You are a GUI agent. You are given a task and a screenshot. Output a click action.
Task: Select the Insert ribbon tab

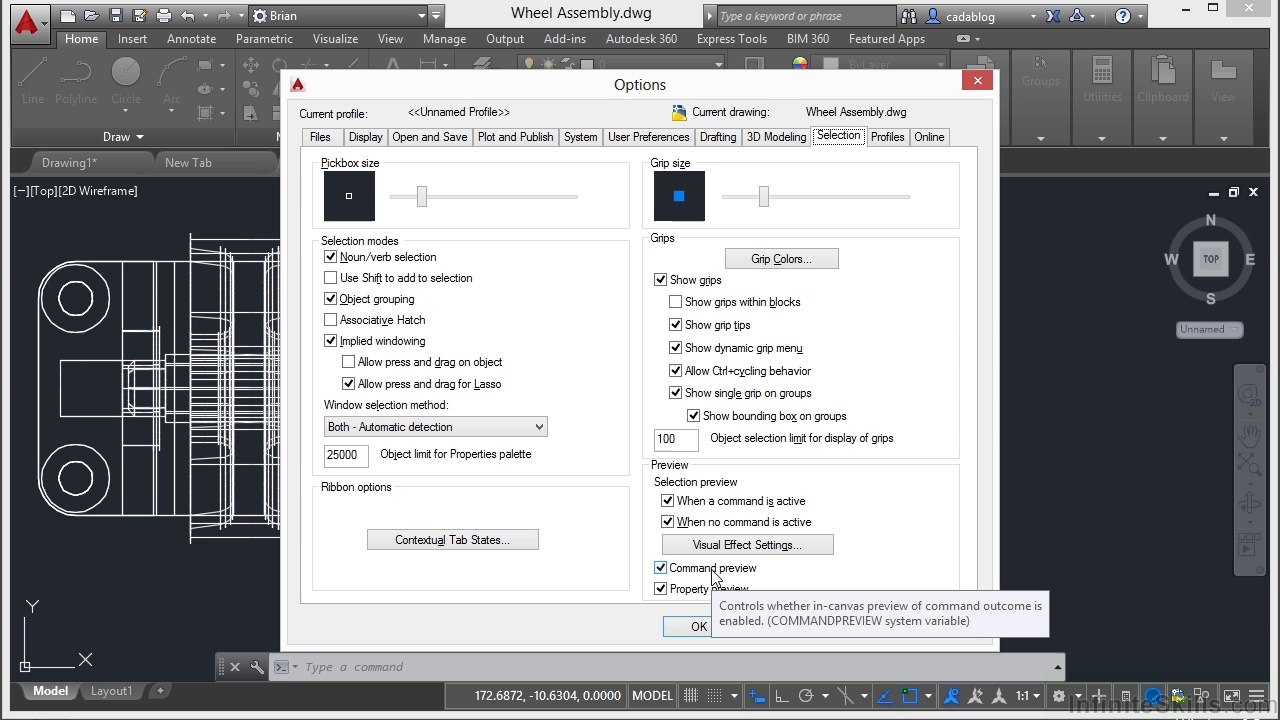(x=132, y=39)
